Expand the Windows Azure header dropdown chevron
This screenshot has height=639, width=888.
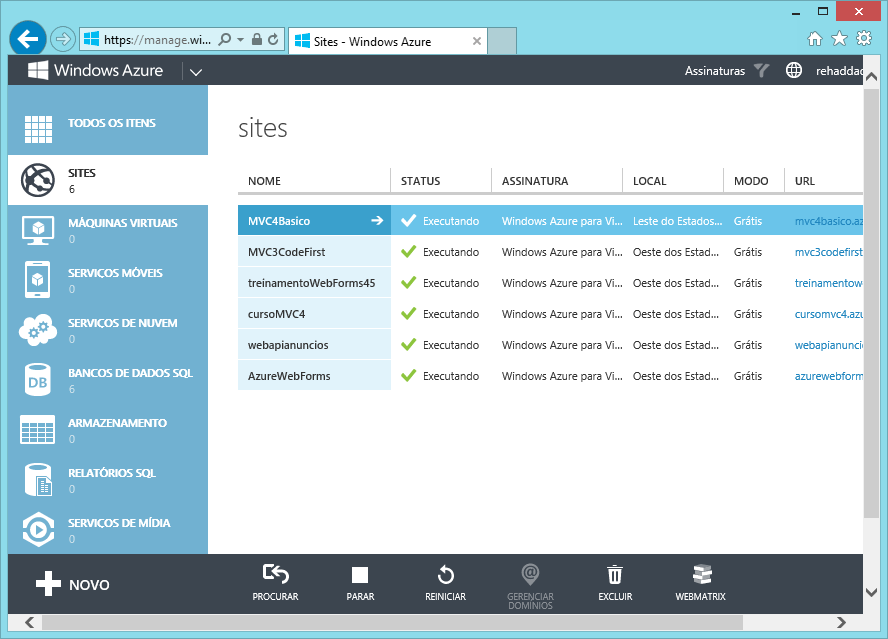(x=196, y=72)
